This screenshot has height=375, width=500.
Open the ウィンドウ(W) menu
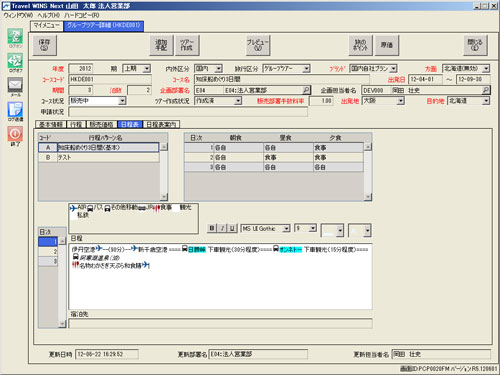coord(18,15)
